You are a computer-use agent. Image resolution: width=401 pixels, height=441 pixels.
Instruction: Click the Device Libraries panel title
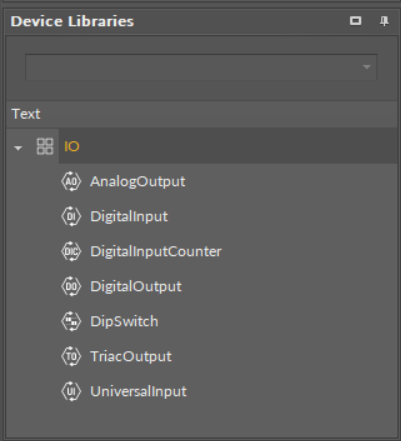[72, 21]
